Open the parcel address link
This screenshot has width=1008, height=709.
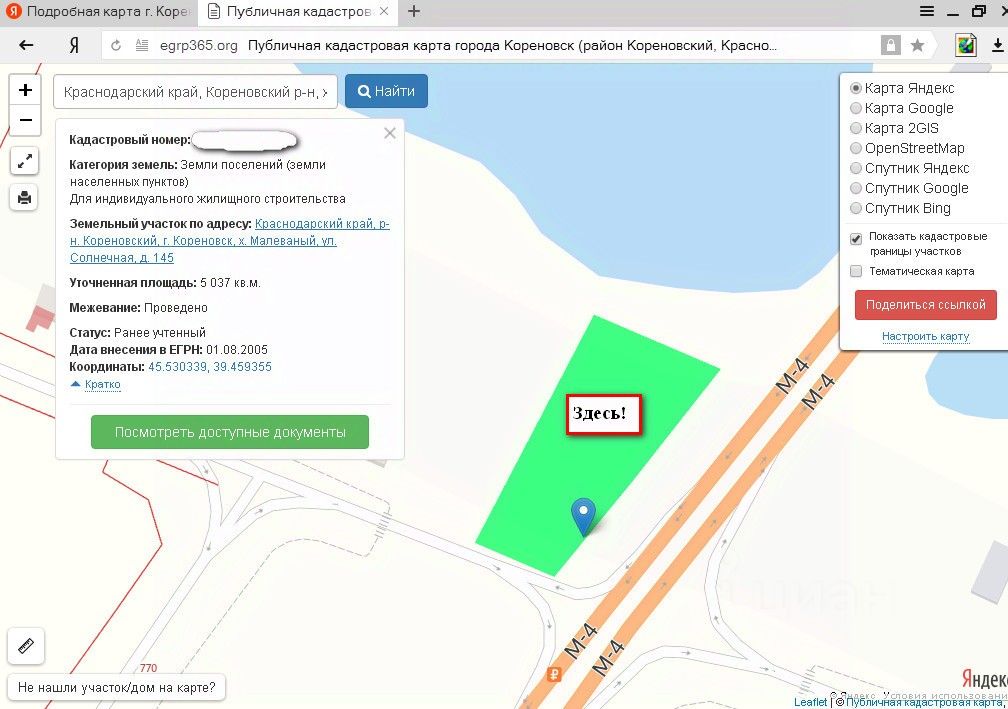coord(230,241)
